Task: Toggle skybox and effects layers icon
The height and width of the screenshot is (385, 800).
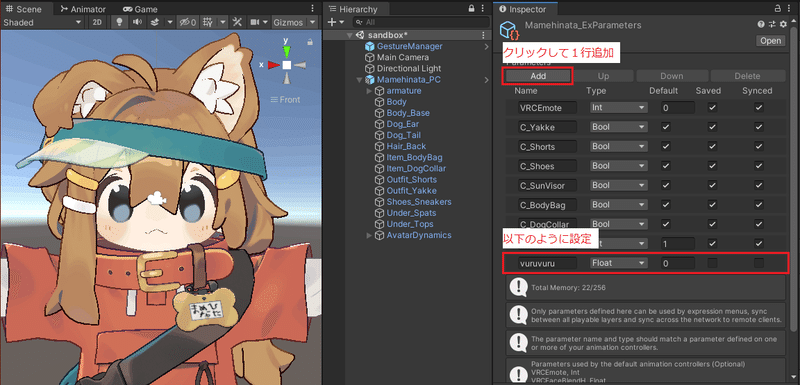Action: (156, 22)
